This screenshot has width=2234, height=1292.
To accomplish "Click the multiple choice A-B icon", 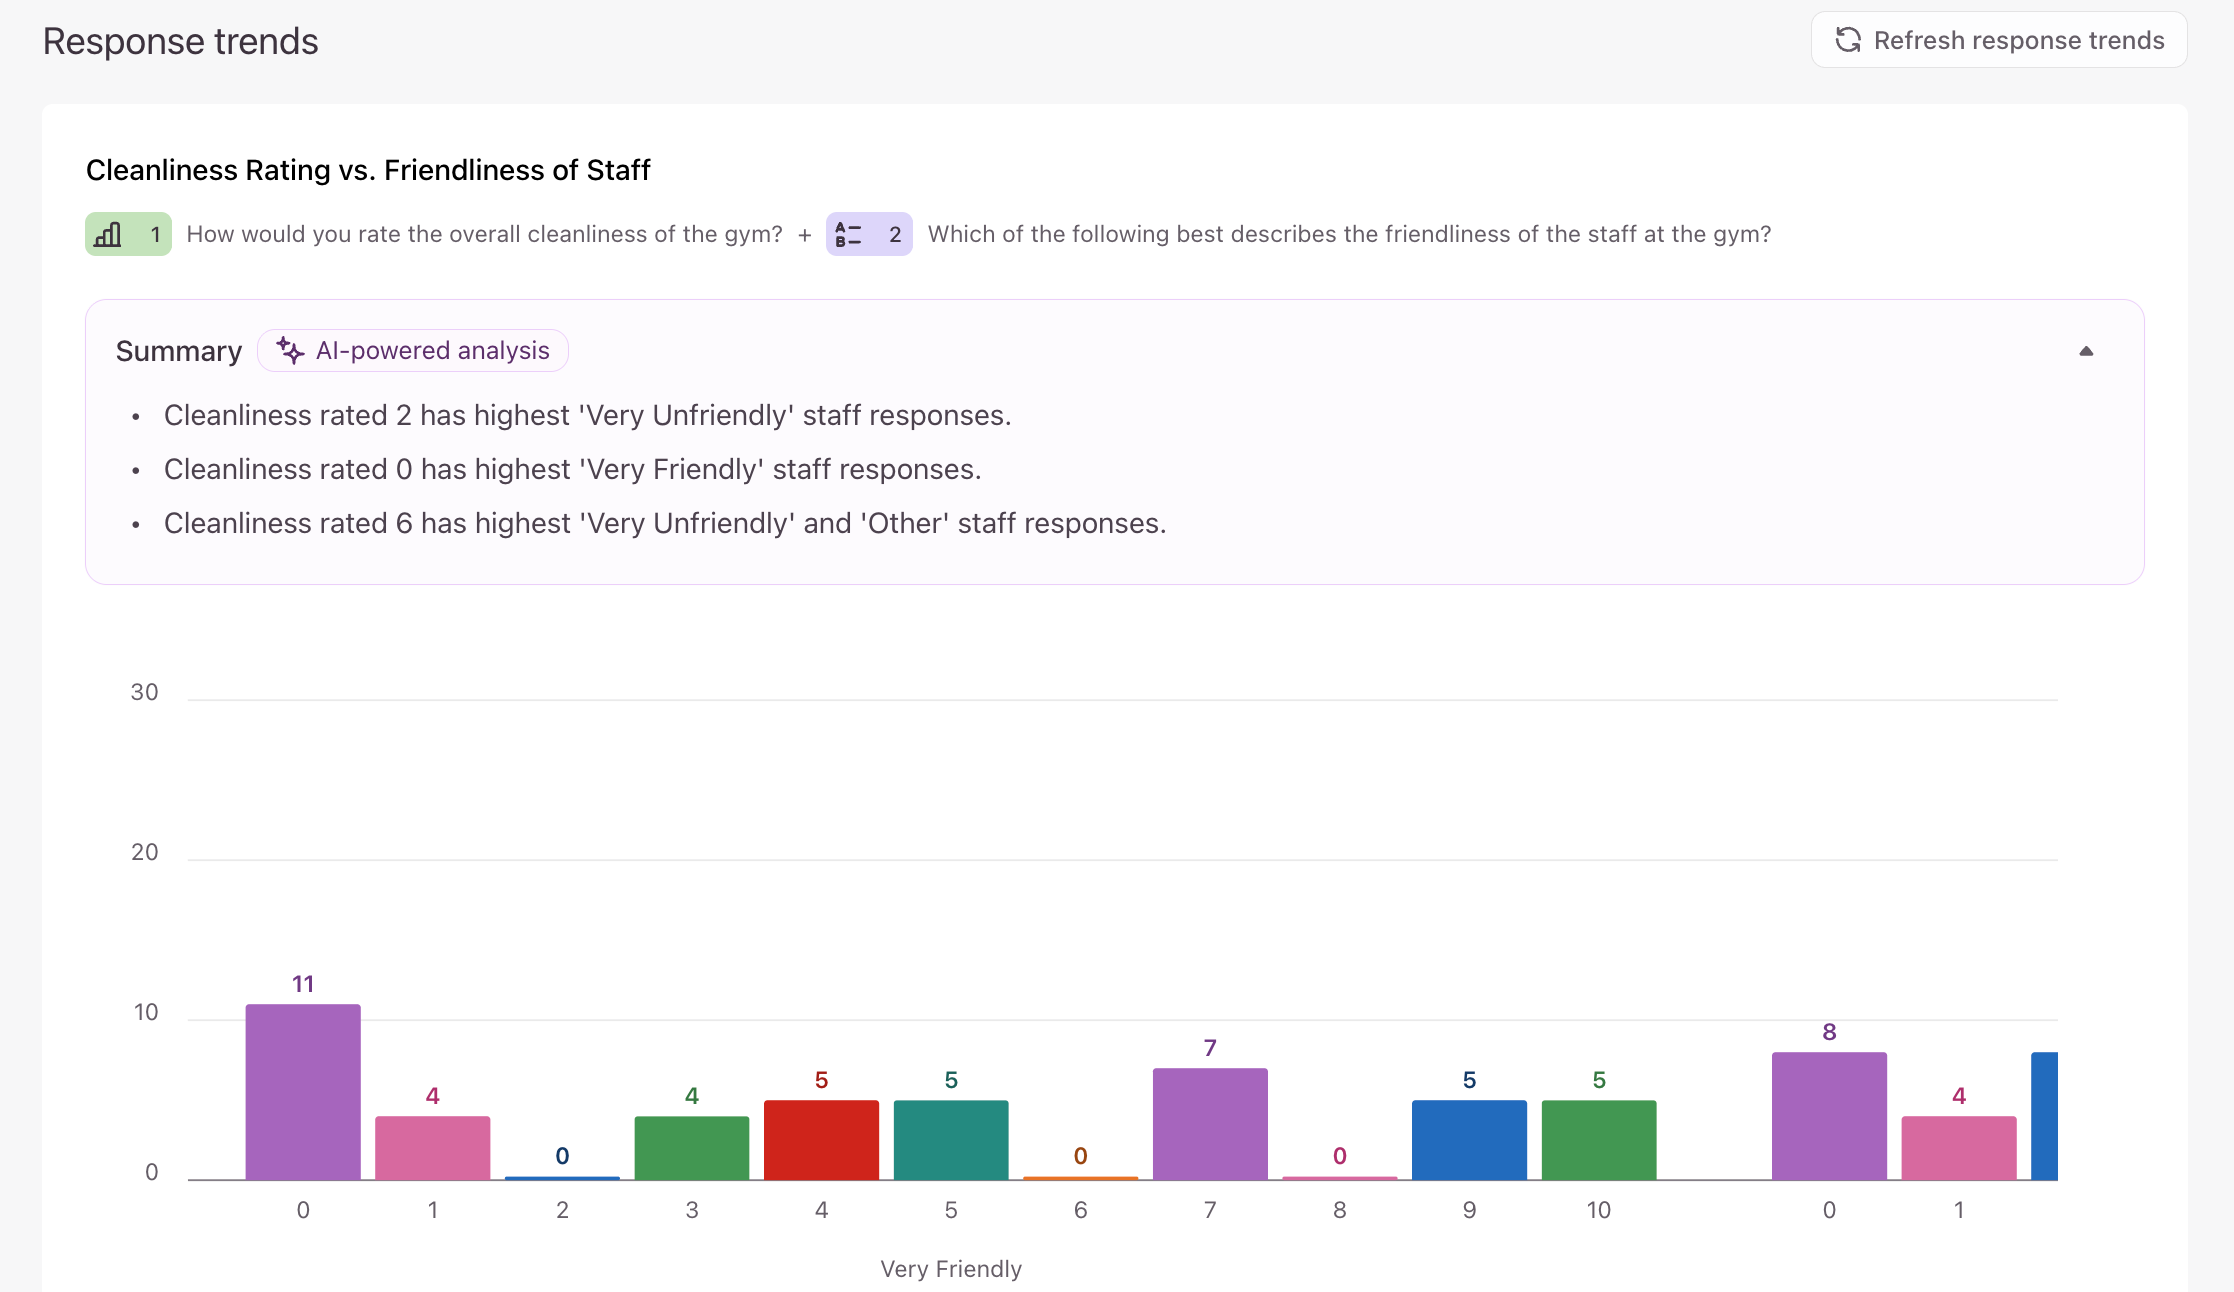I will pyautogui.click(x=848, y=234).
